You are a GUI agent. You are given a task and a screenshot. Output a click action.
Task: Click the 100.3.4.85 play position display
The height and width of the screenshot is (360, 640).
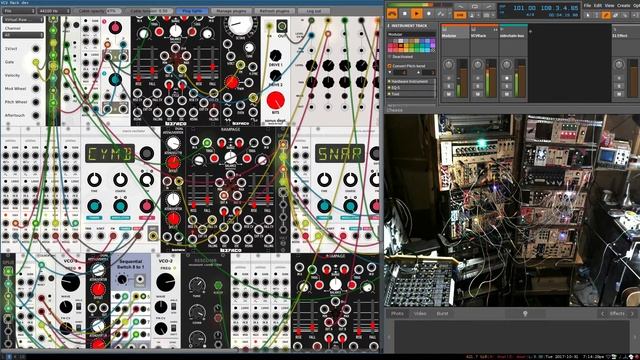click(559, 8)
